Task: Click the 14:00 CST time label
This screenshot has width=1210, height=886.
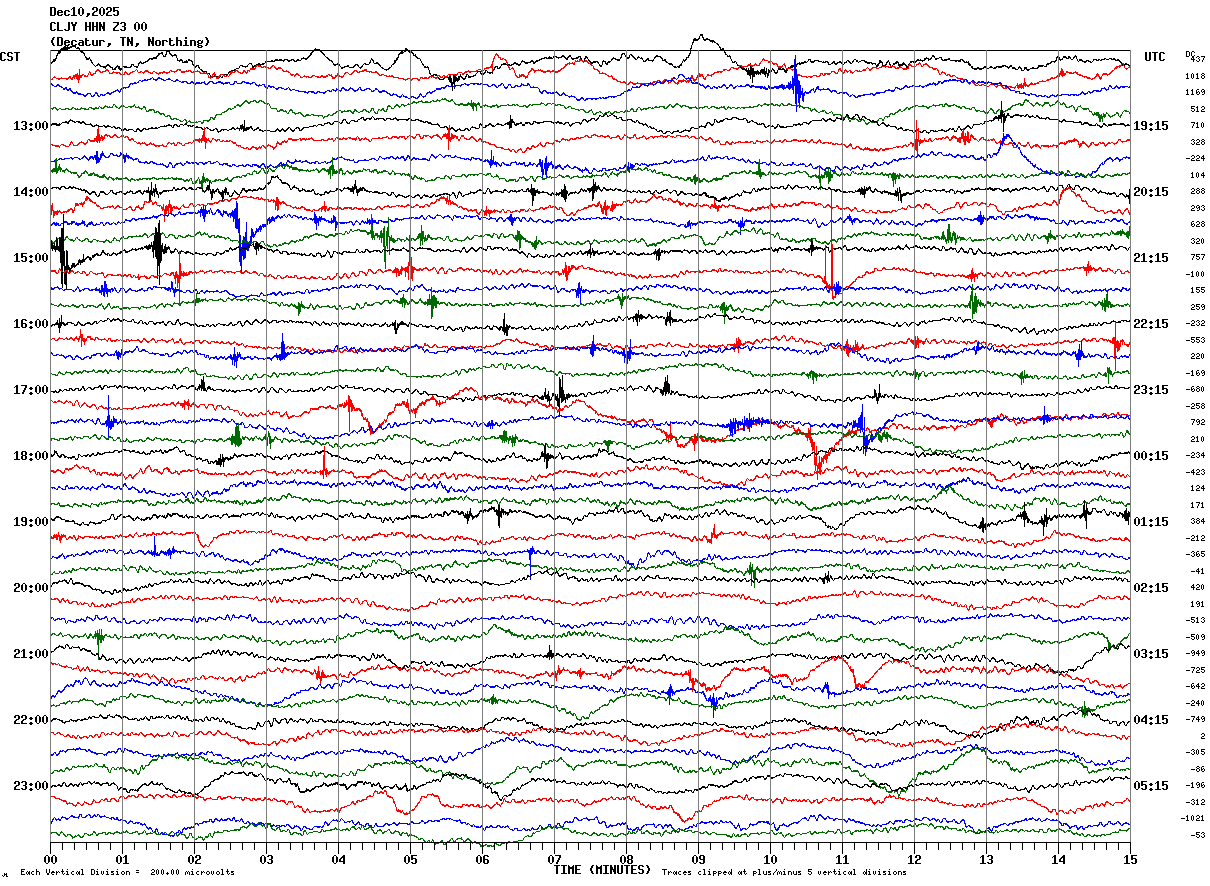Action: [31, 192]
